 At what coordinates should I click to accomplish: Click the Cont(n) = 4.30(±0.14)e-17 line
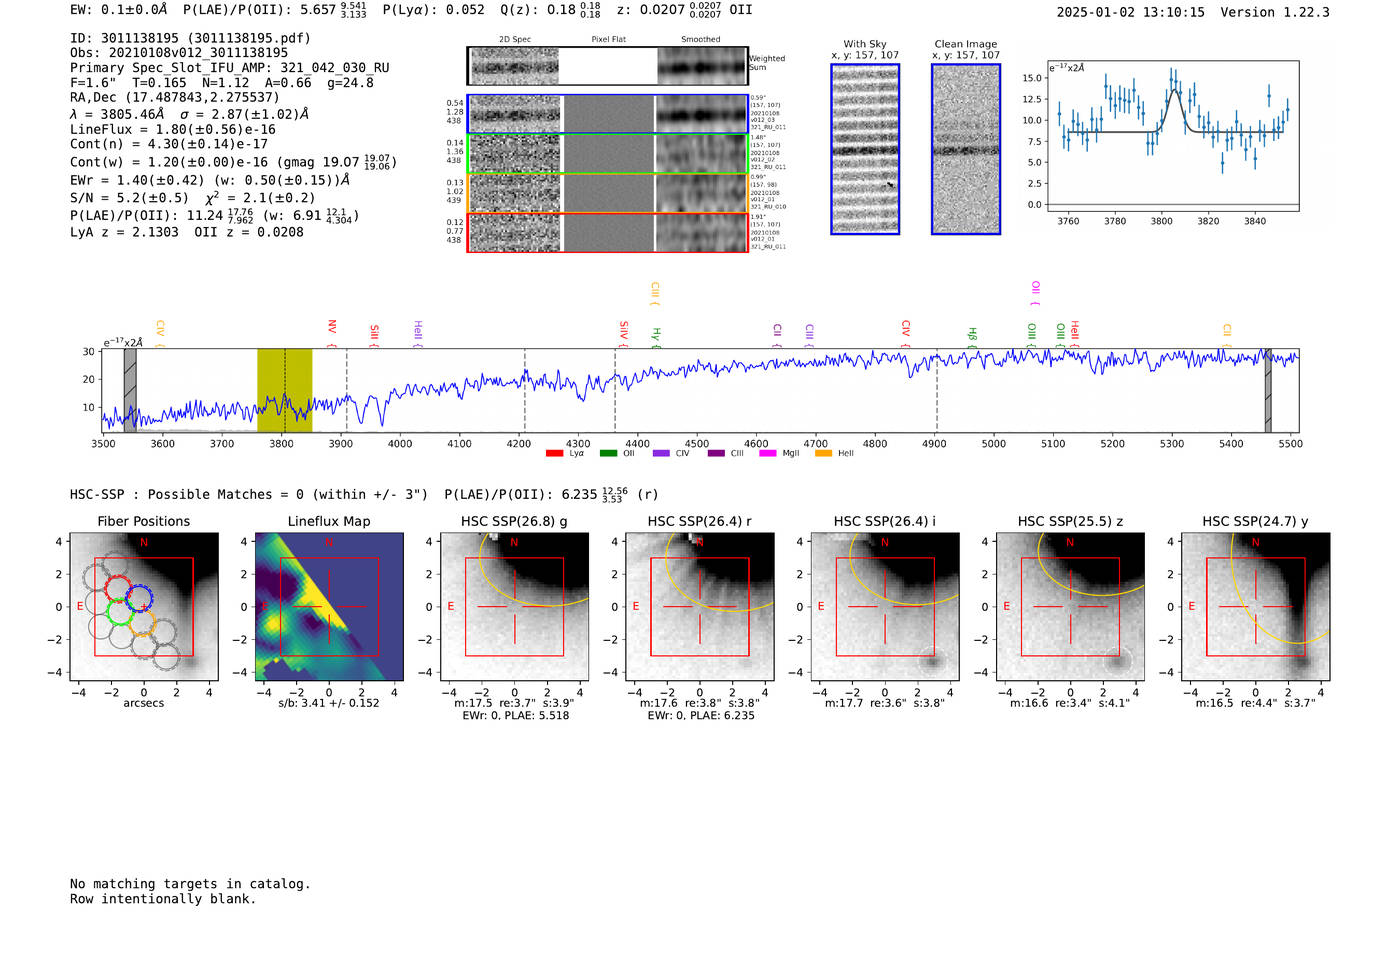[x=169, y=144]
